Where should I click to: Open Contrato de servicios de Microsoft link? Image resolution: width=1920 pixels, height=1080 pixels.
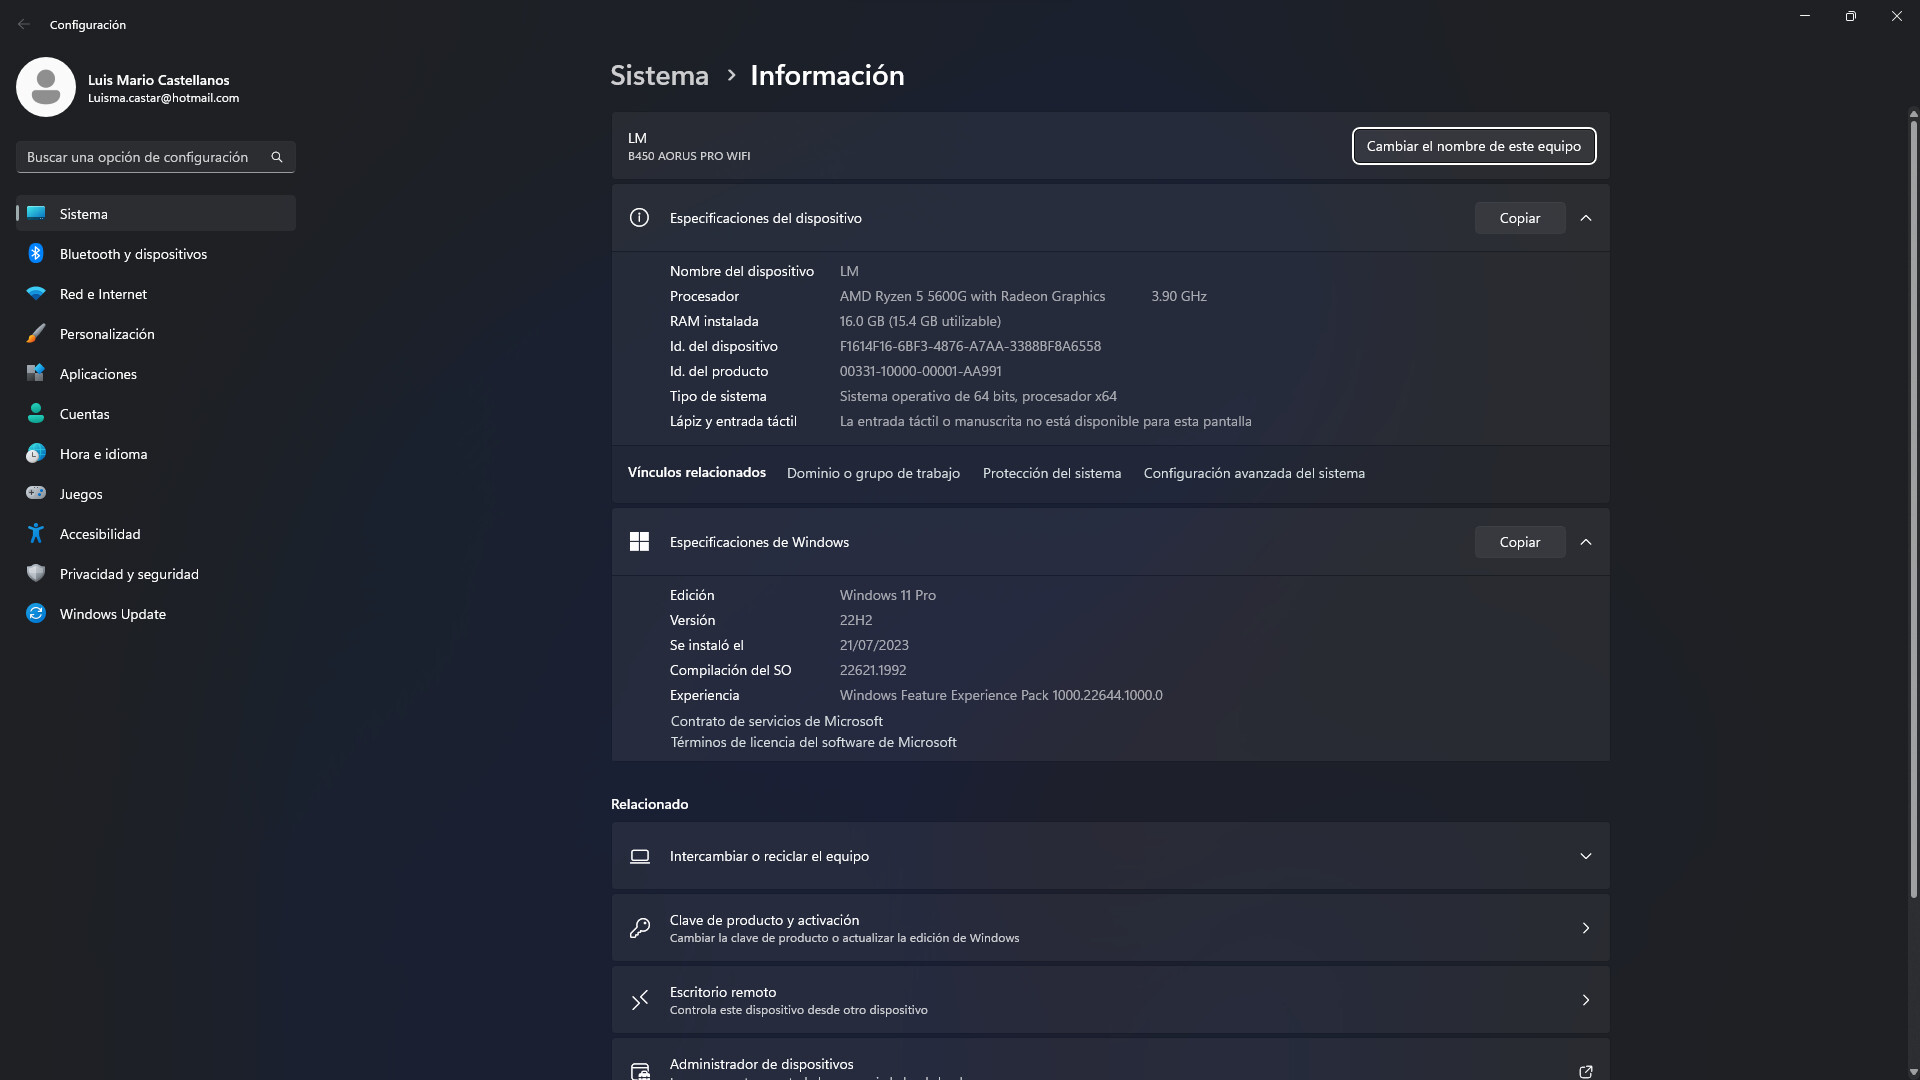777,721
